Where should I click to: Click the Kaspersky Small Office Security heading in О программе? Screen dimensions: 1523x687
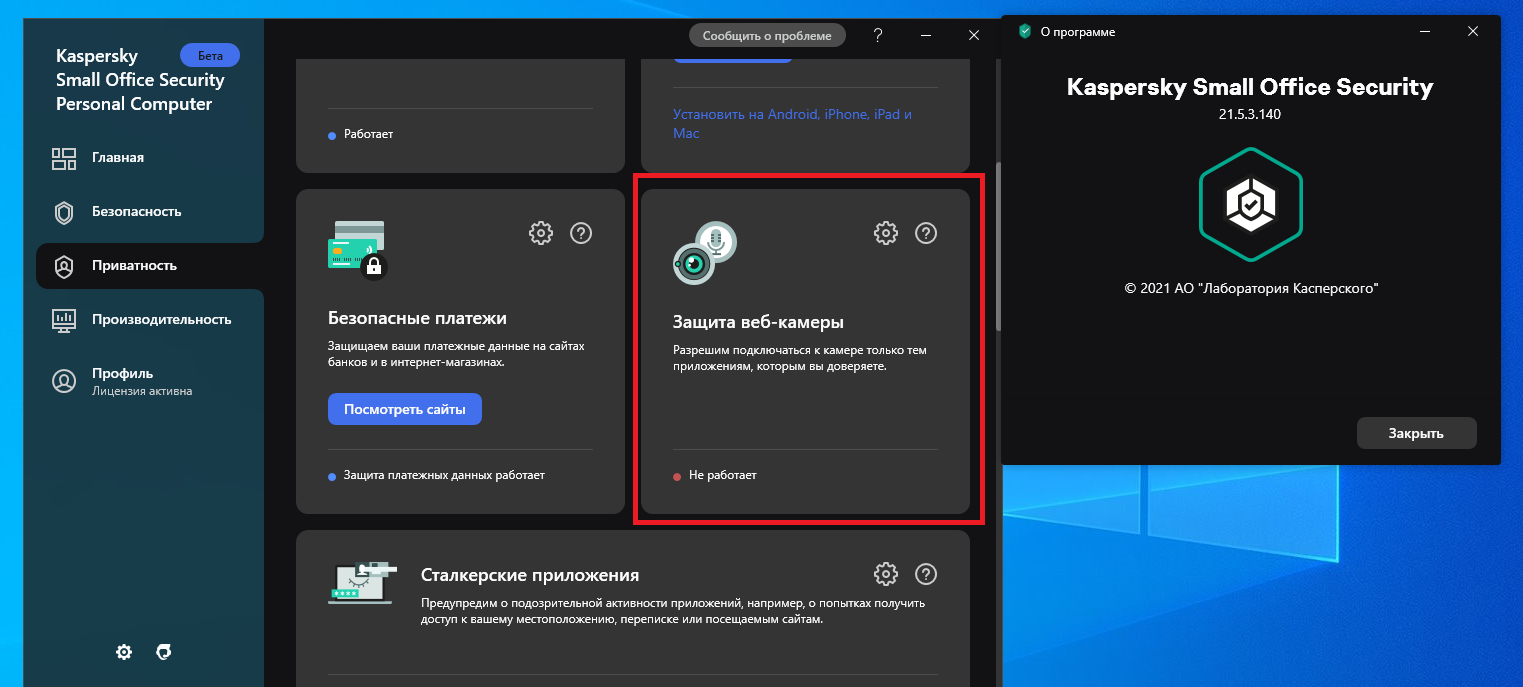click(x=1250, y=87)
